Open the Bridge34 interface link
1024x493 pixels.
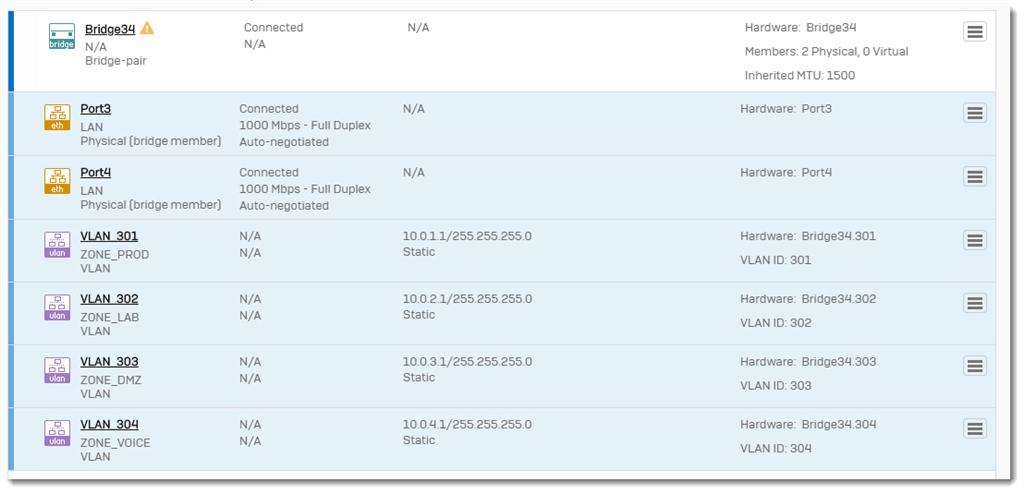coord(110,29)
